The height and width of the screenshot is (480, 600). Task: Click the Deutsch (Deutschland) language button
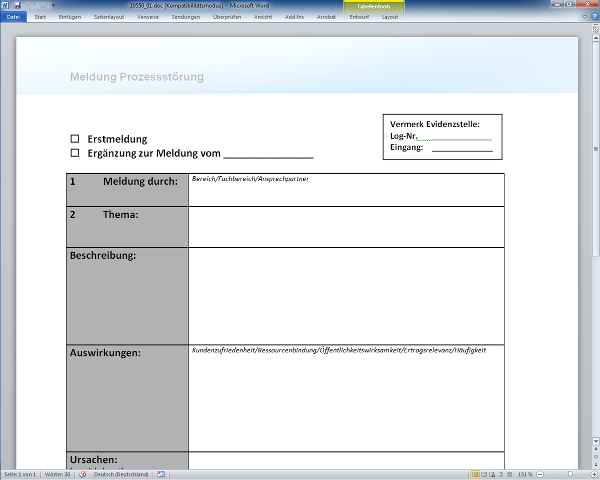(120, 474)
